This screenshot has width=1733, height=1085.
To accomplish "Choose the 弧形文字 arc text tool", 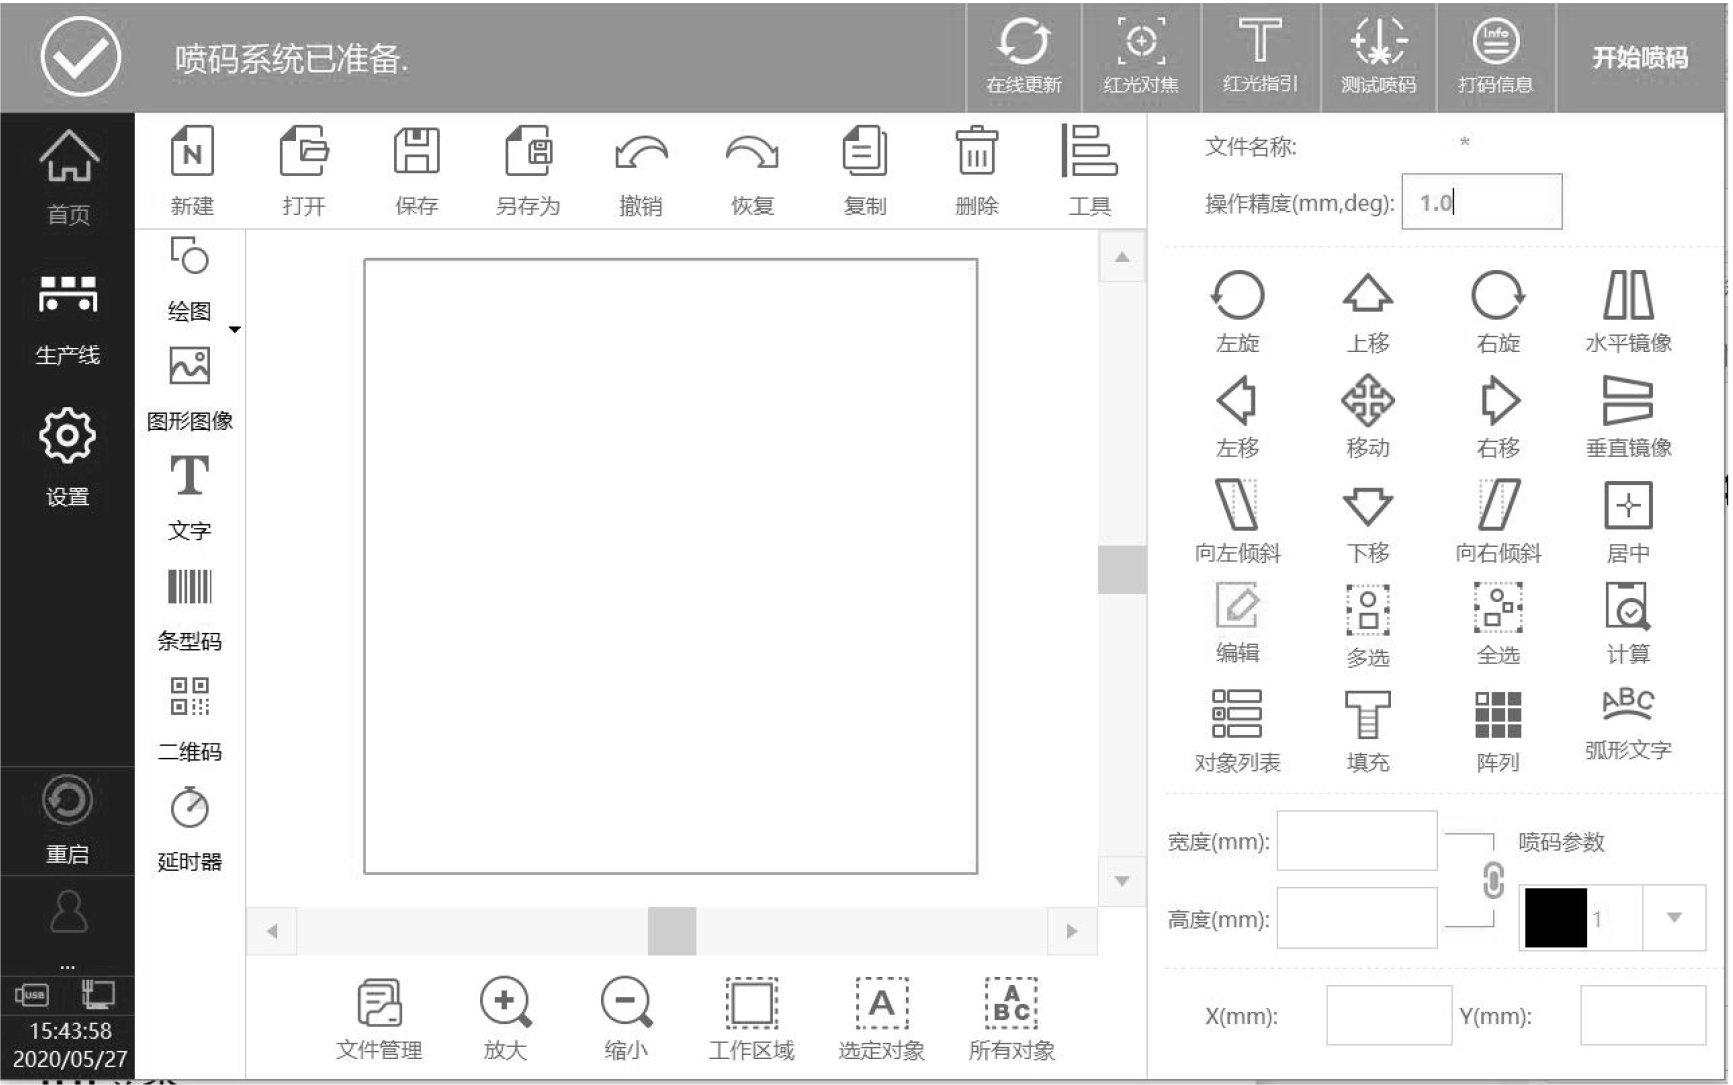I will 1628,706.
